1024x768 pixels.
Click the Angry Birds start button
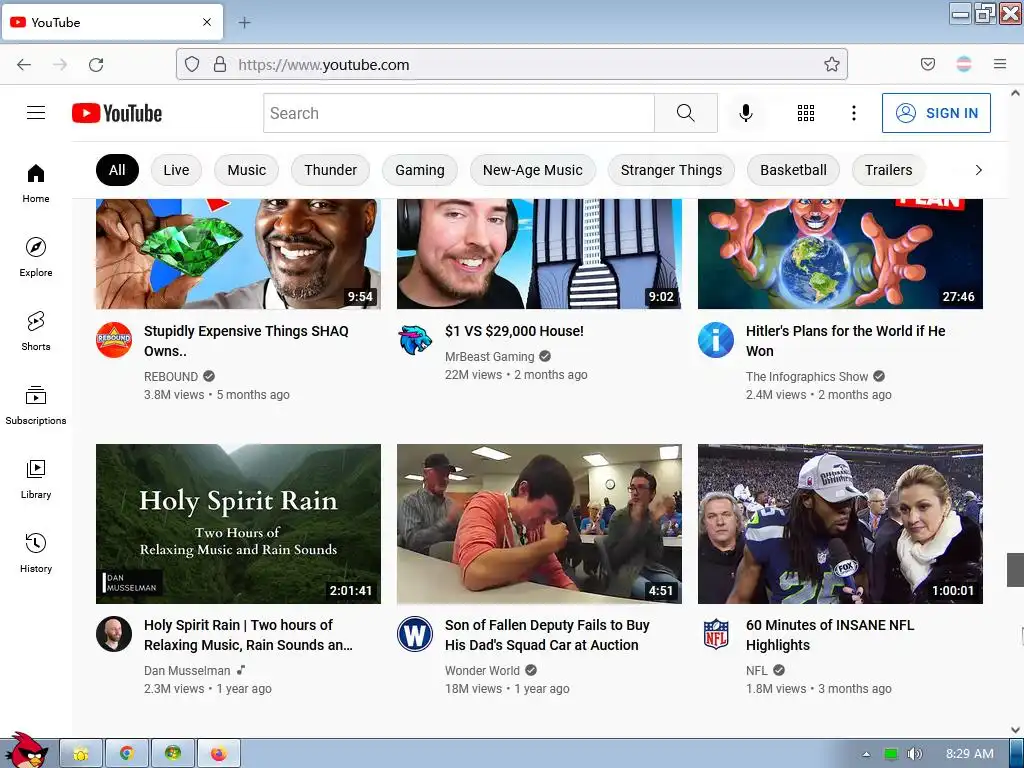coord(26,751)
